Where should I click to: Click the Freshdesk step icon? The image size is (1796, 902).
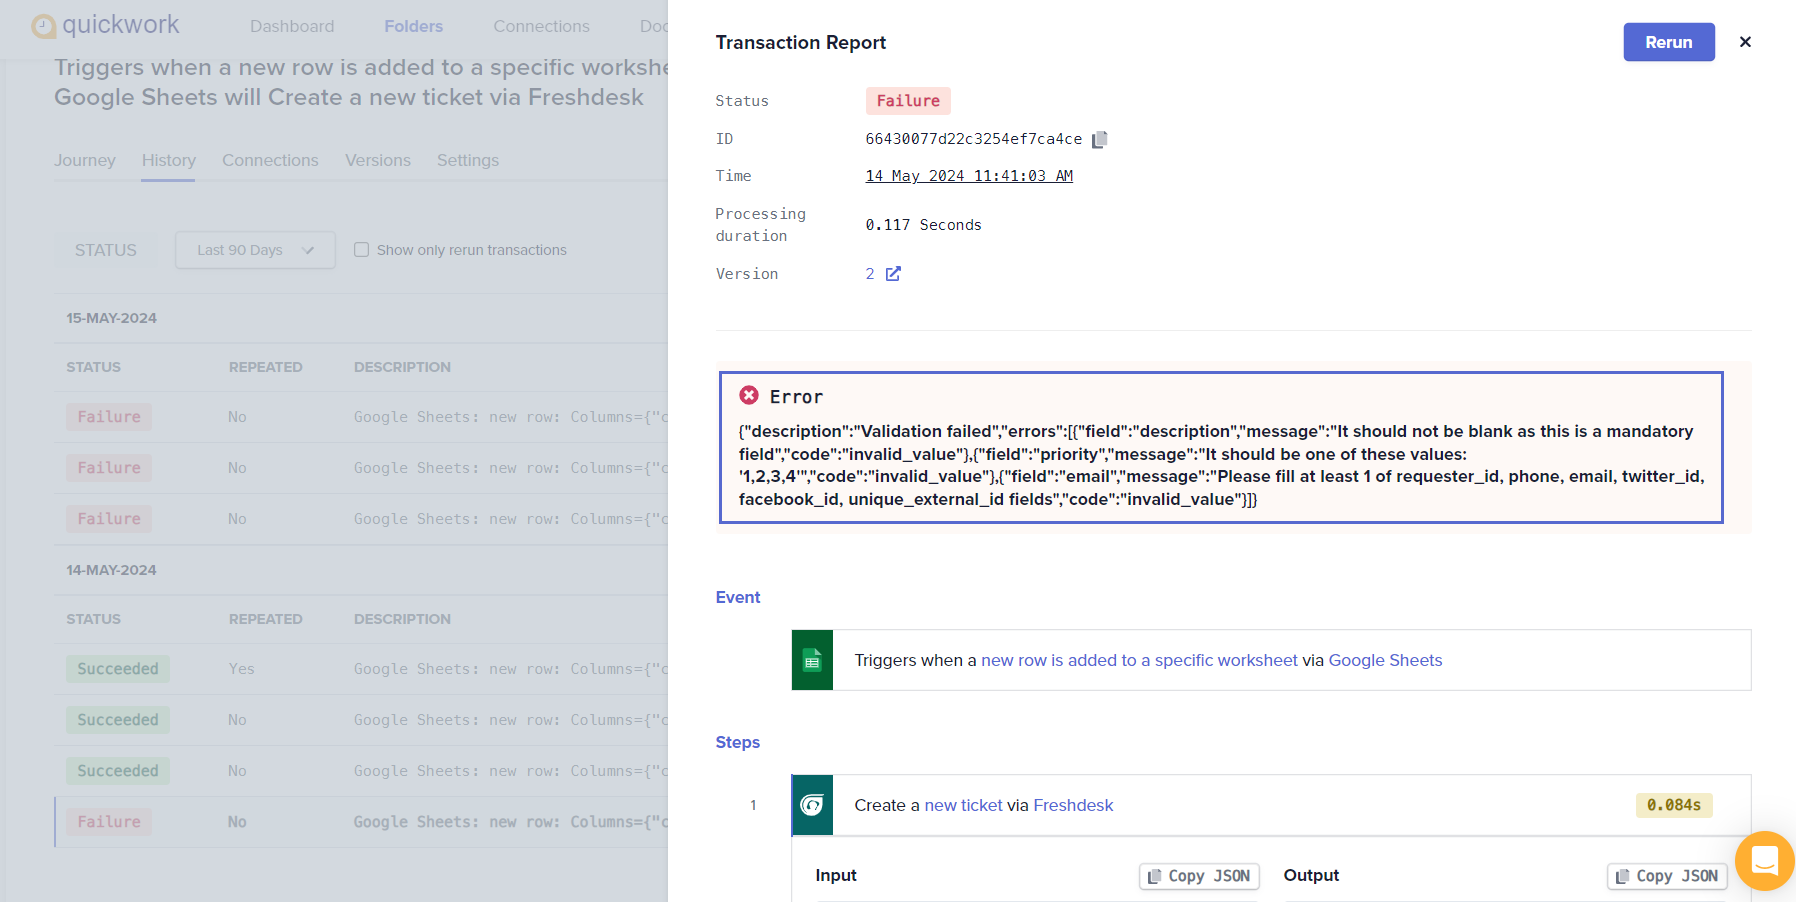click(x=812, y=805)
